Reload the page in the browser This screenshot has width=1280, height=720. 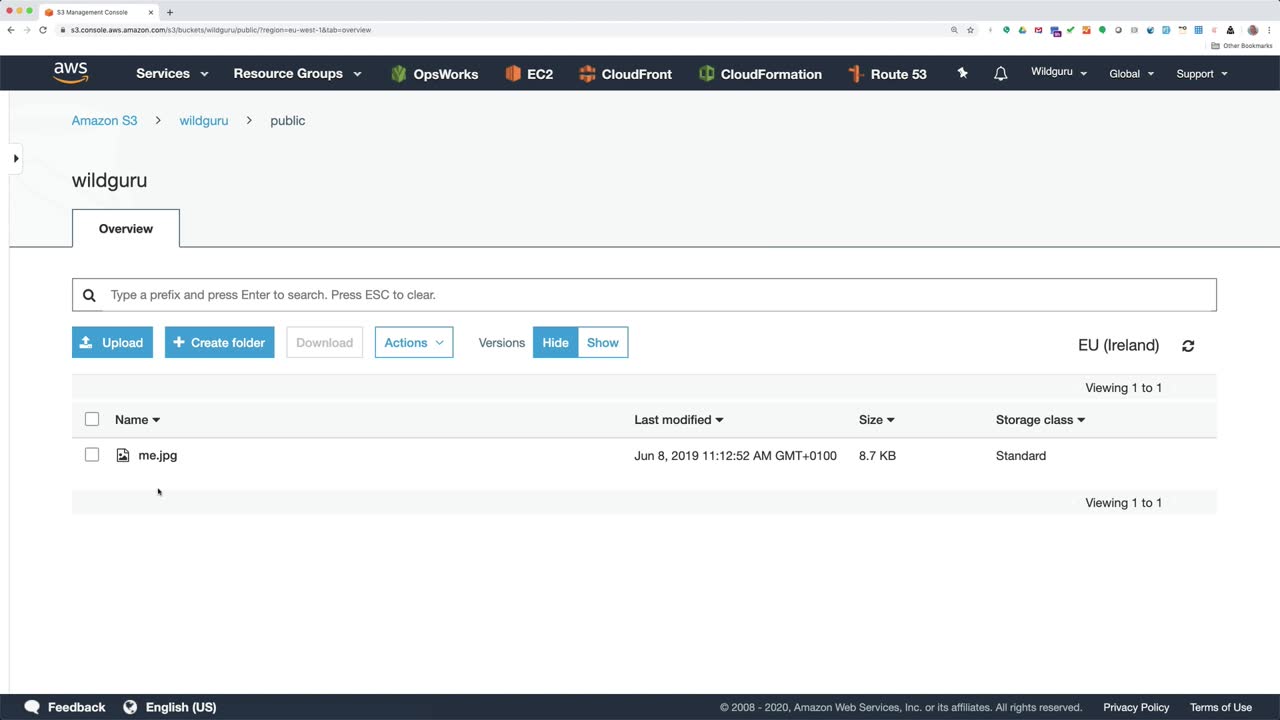tap(43, 30)
